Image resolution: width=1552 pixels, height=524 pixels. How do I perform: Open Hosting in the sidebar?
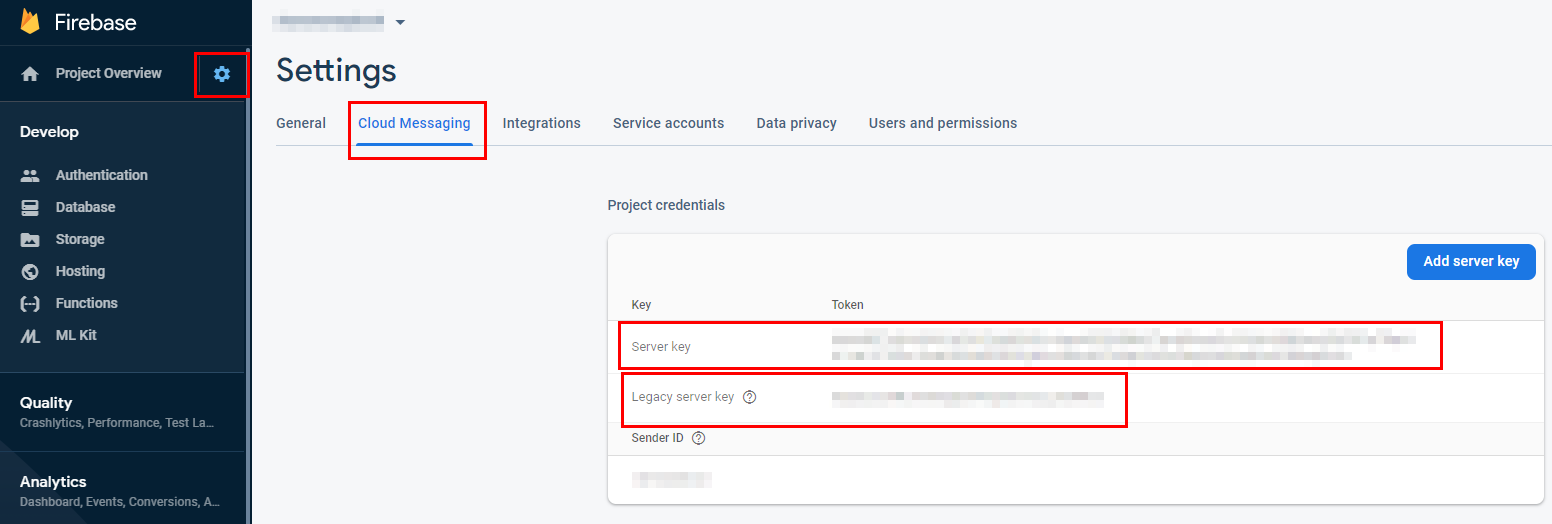click(x=80, y=271)
